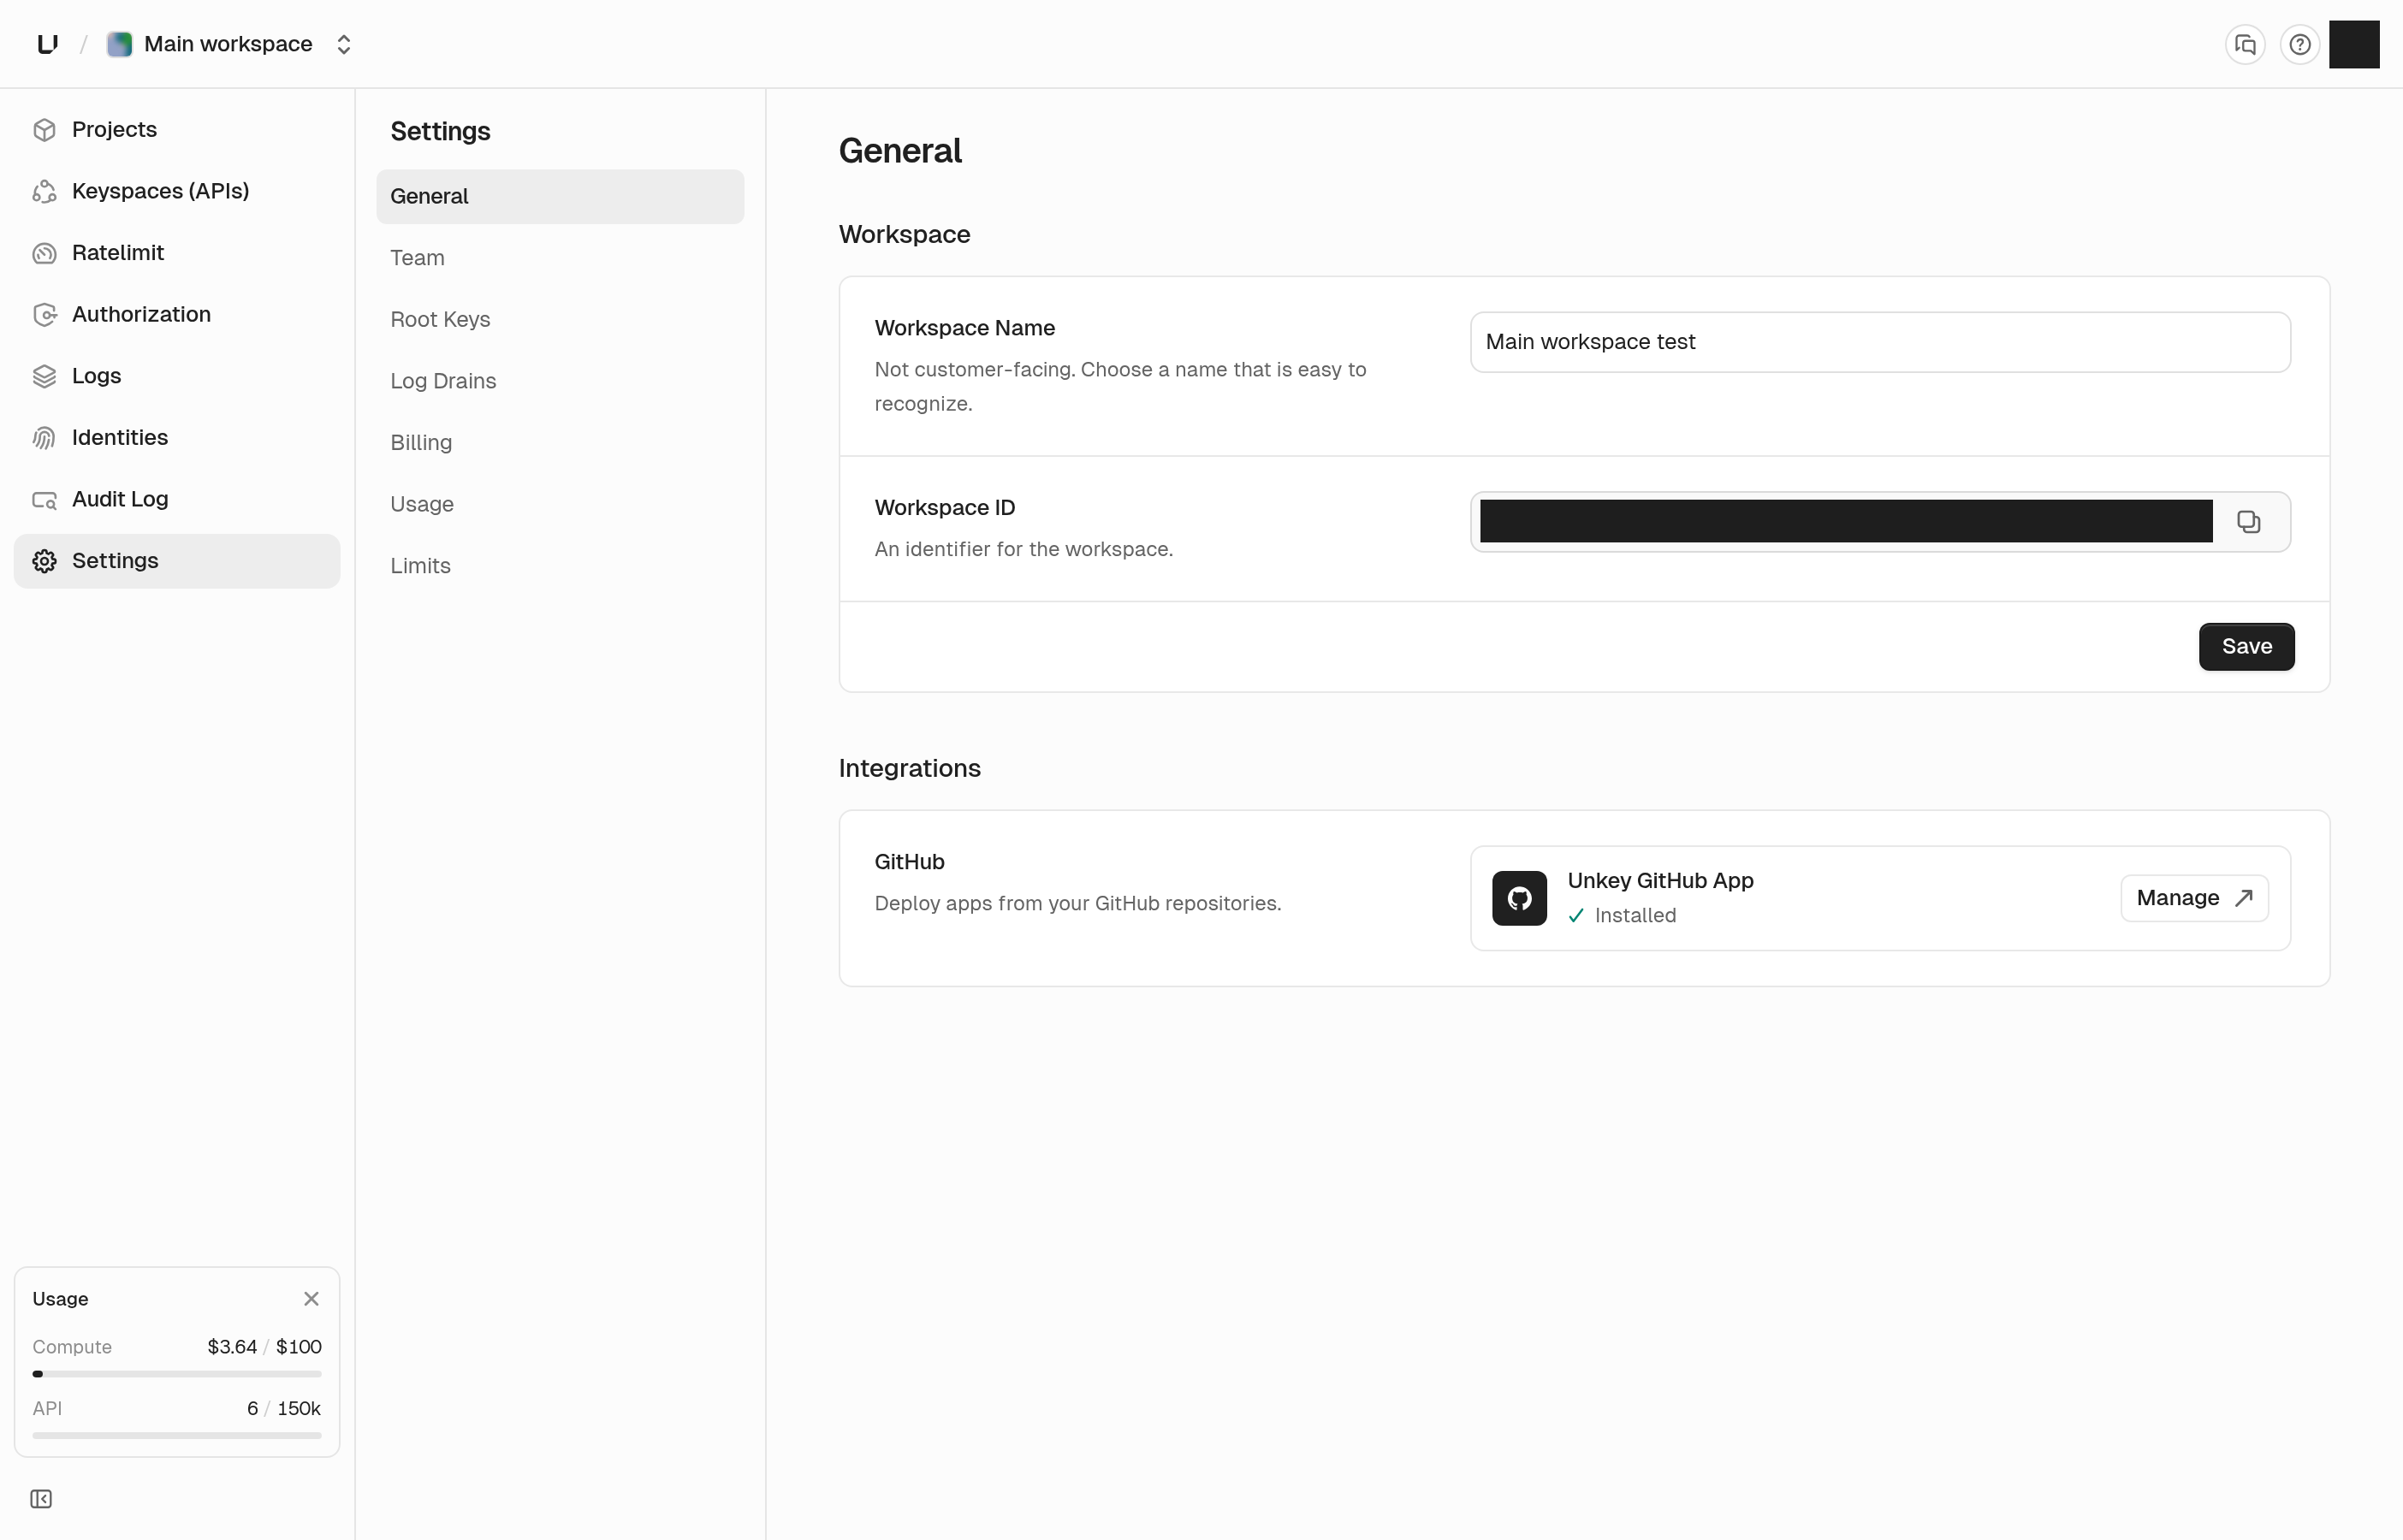
Task: Open Authorization section
Action: [177, 314]
